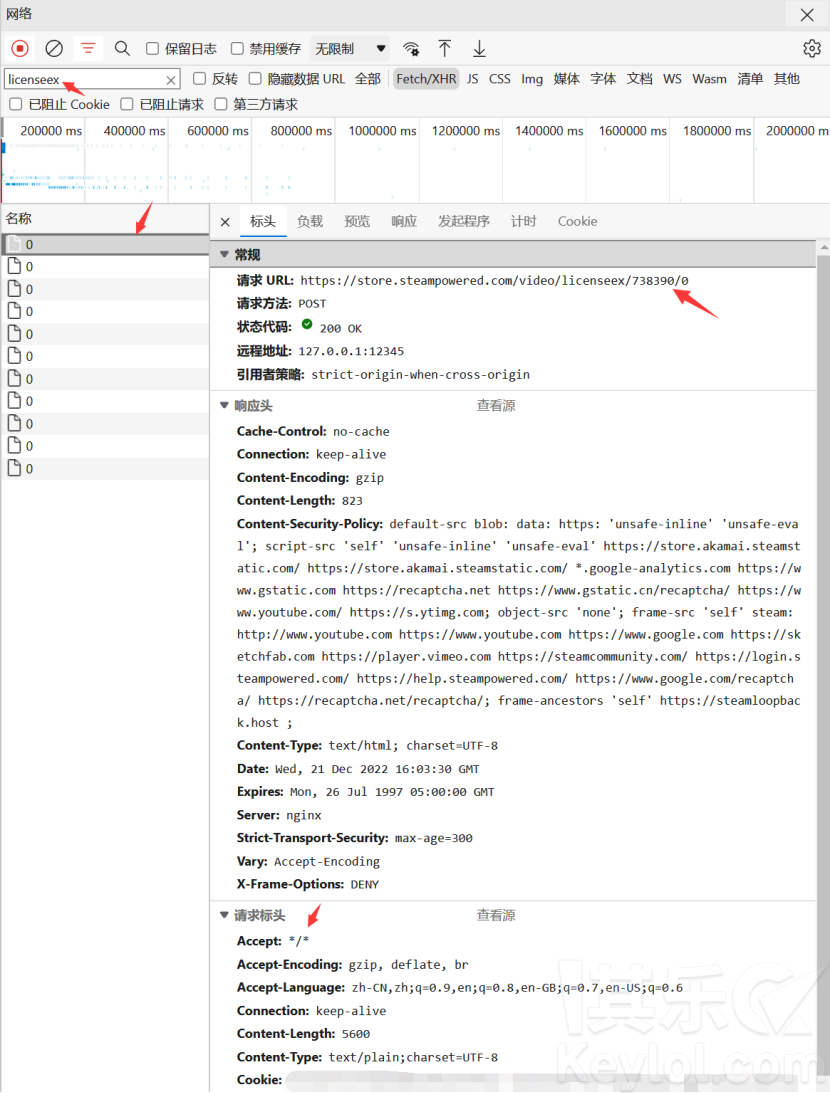This screenshot has height=1093, width=830.
Task: Collapse the 响应头 section
Action: tap(224, 406)
